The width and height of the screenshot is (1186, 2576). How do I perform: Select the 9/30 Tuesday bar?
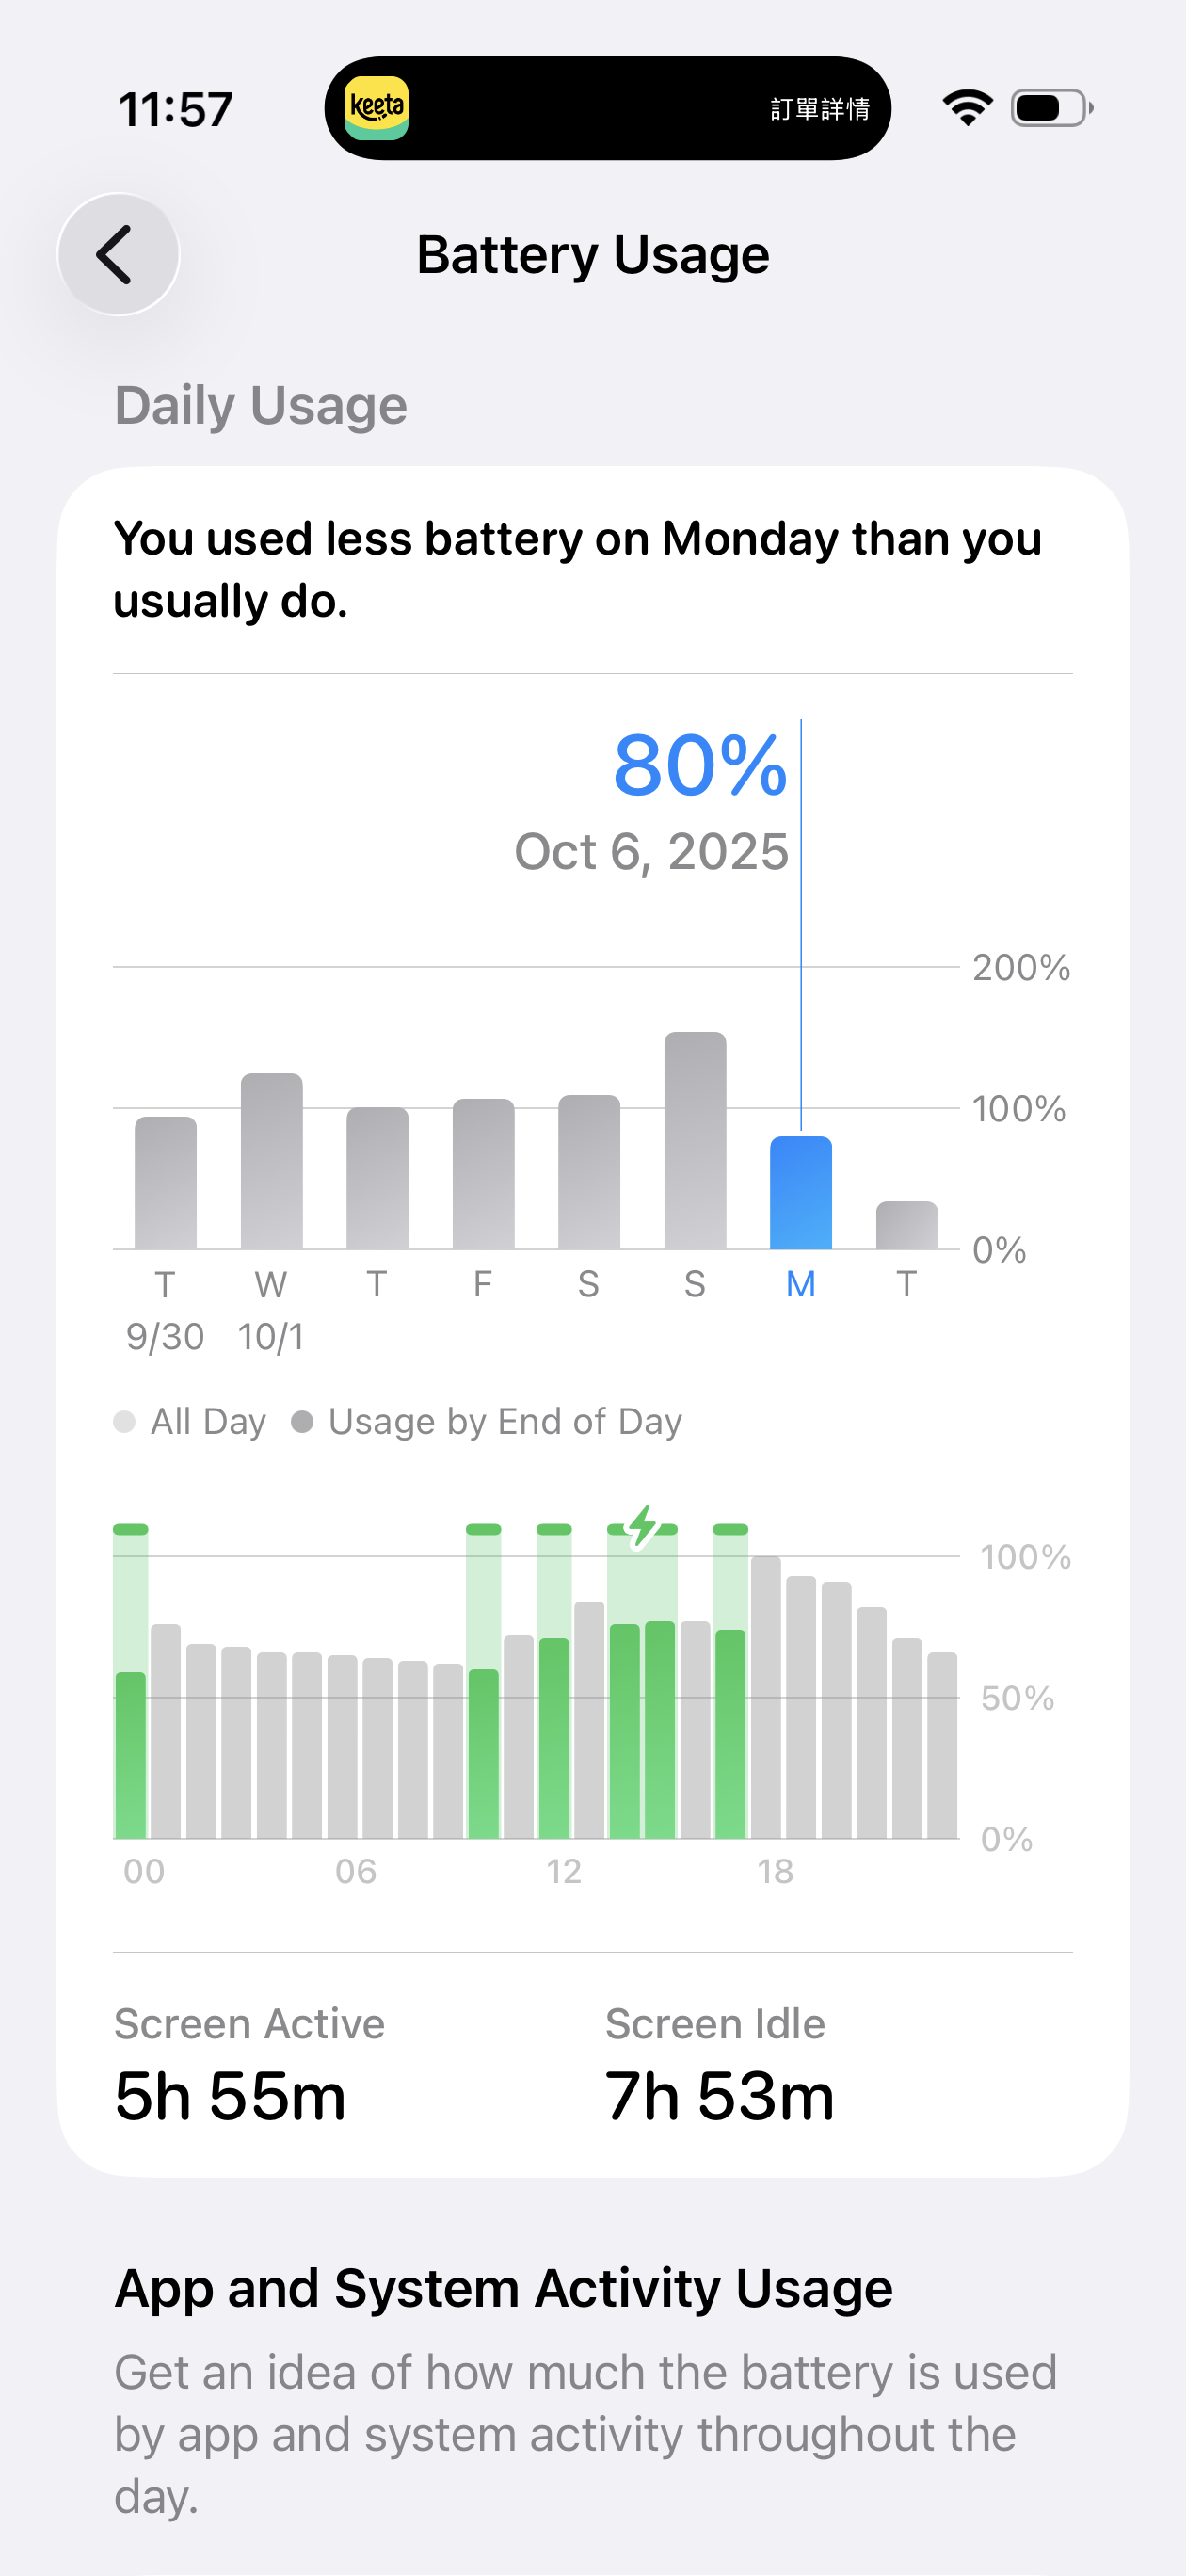coord(166,1183)
